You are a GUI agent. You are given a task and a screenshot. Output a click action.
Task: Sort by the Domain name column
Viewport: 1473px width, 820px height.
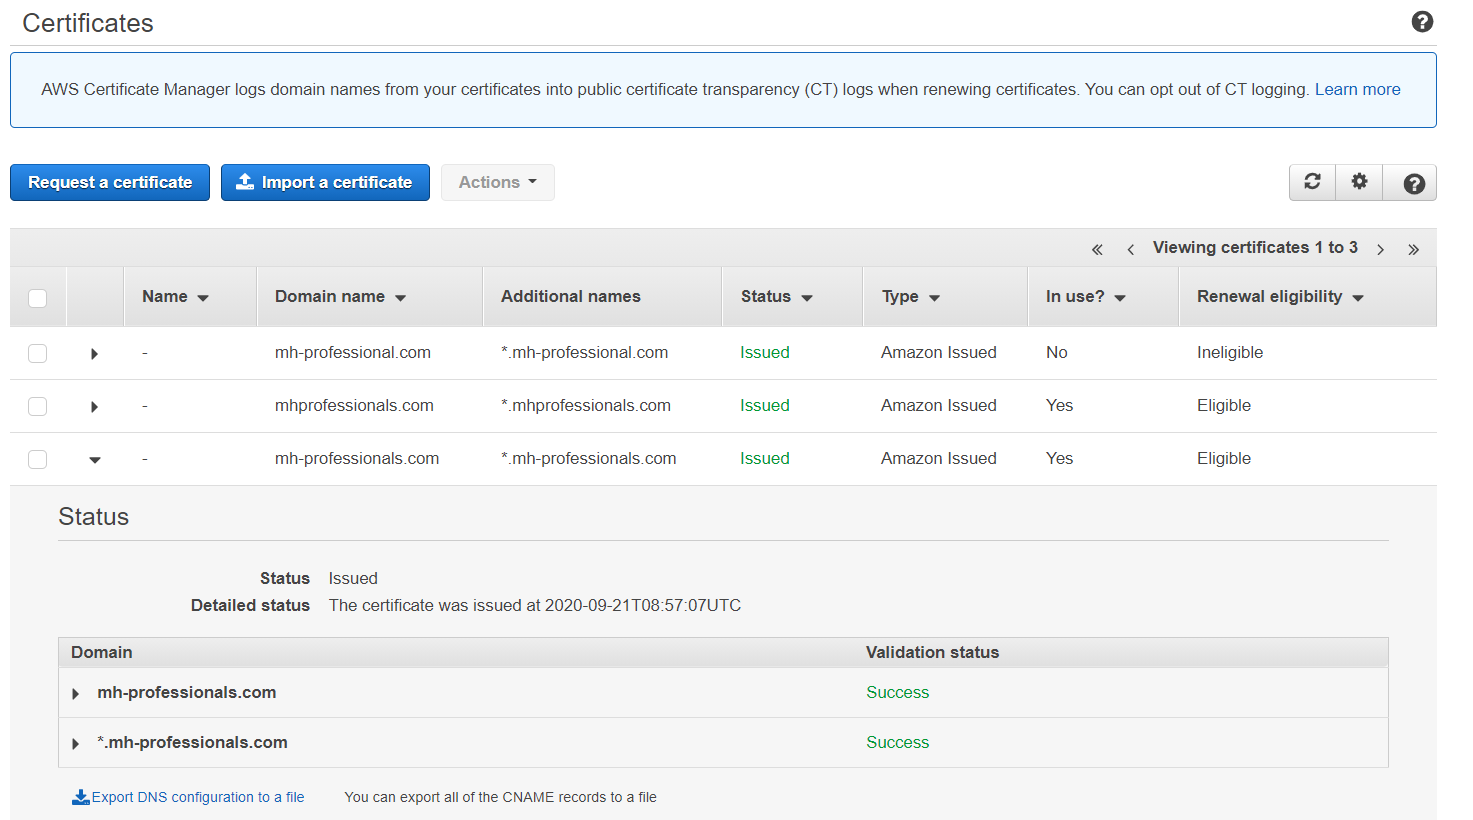(340, 297)
